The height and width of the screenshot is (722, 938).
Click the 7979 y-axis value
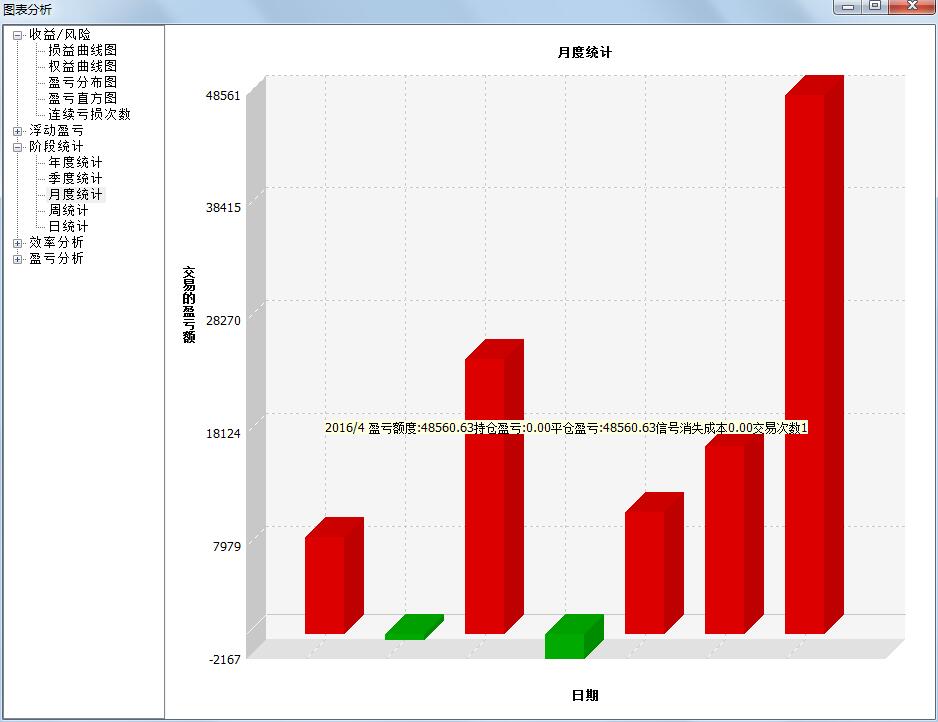point(227,546)
